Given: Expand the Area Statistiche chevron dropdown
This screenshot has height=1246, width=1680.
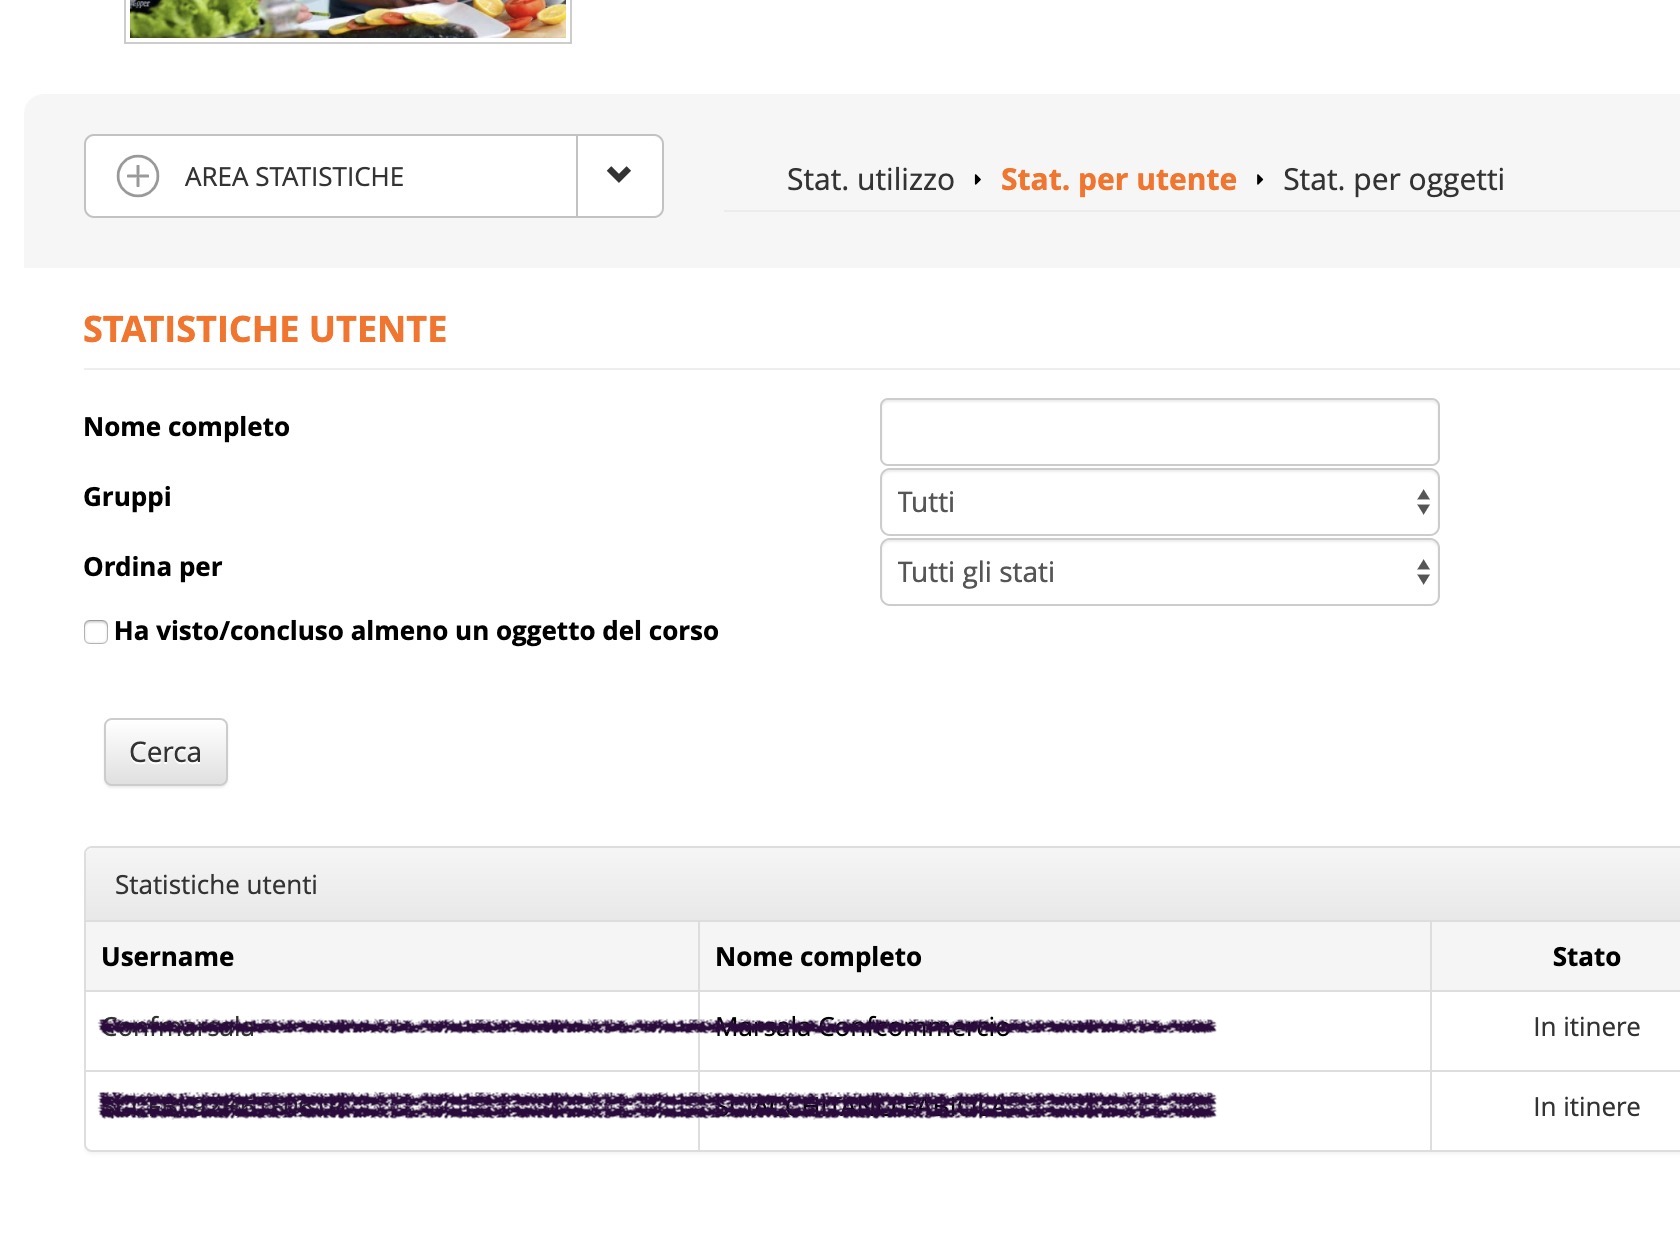Looking at the screenshot, I should (619, 175).
